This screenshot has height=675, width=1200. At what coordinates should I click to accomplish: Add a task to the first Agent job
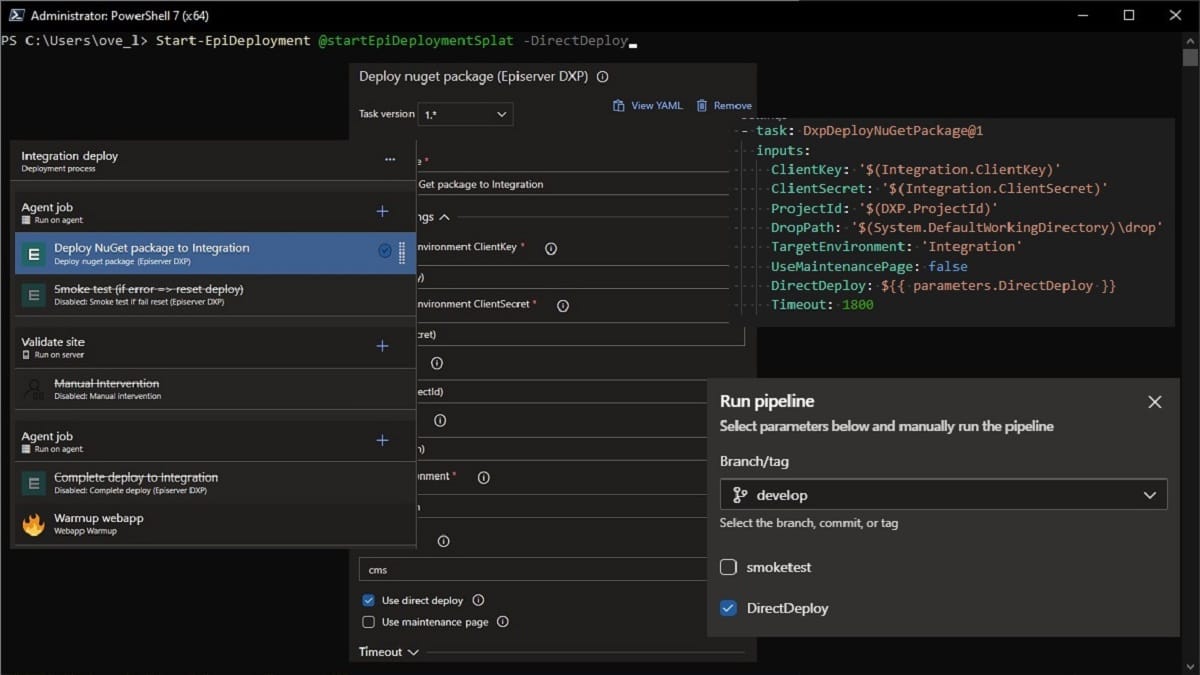(382, 211)
